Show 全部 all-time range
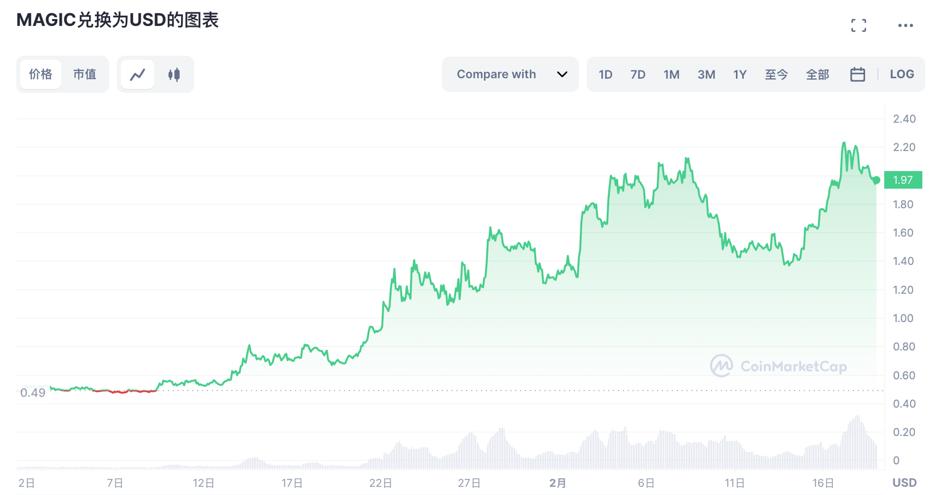Viewport: 939px width, 495px height. point(817,74)
